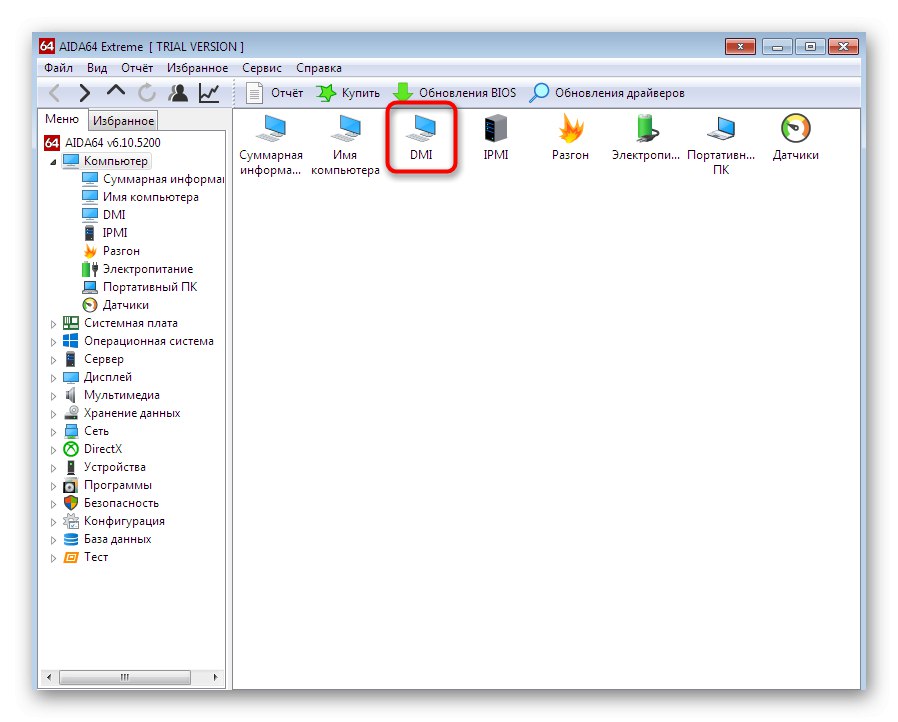This screenshot has height=722, width=898.
Task: Switch to the Избранное sidebar tab
Action: pyautogui.click(x=123, y=120)
